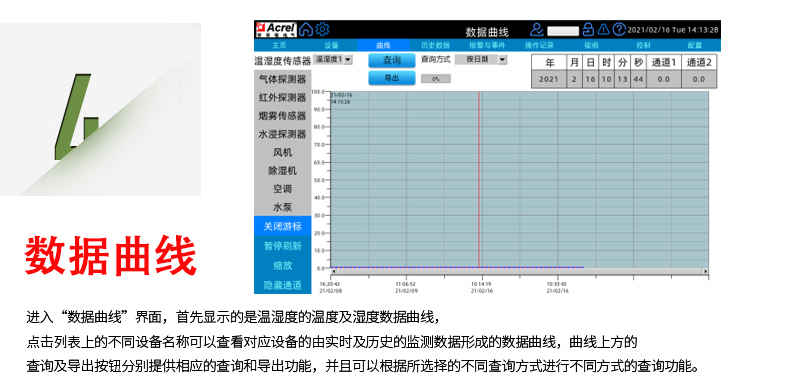The height and width of the screenshot is (388, 790).
Task: Toggle 暂停刷新 pause refresh
Action: (x=283, y=246)
